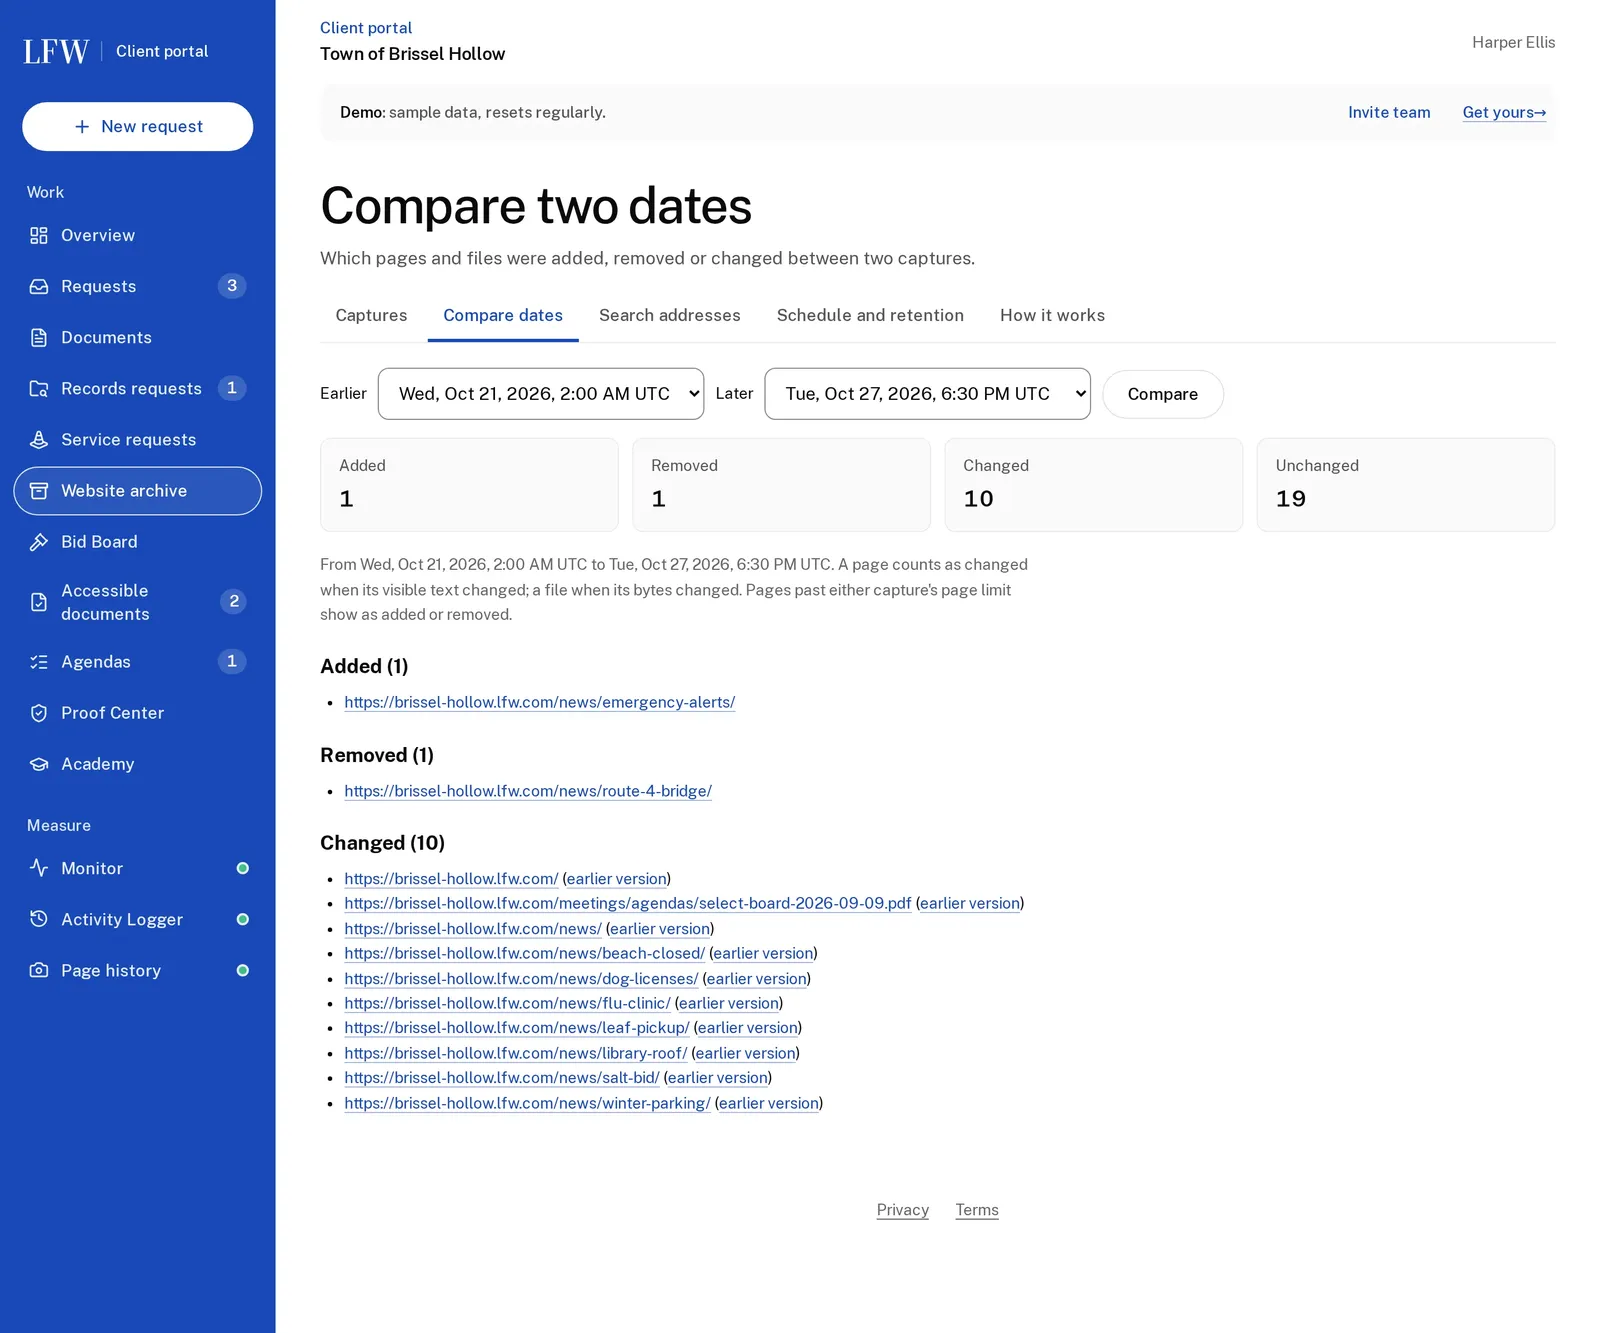This screenshot has width=1600, height=1333.
Task: View earlier version of the homepage
Action: click(617, 879)
